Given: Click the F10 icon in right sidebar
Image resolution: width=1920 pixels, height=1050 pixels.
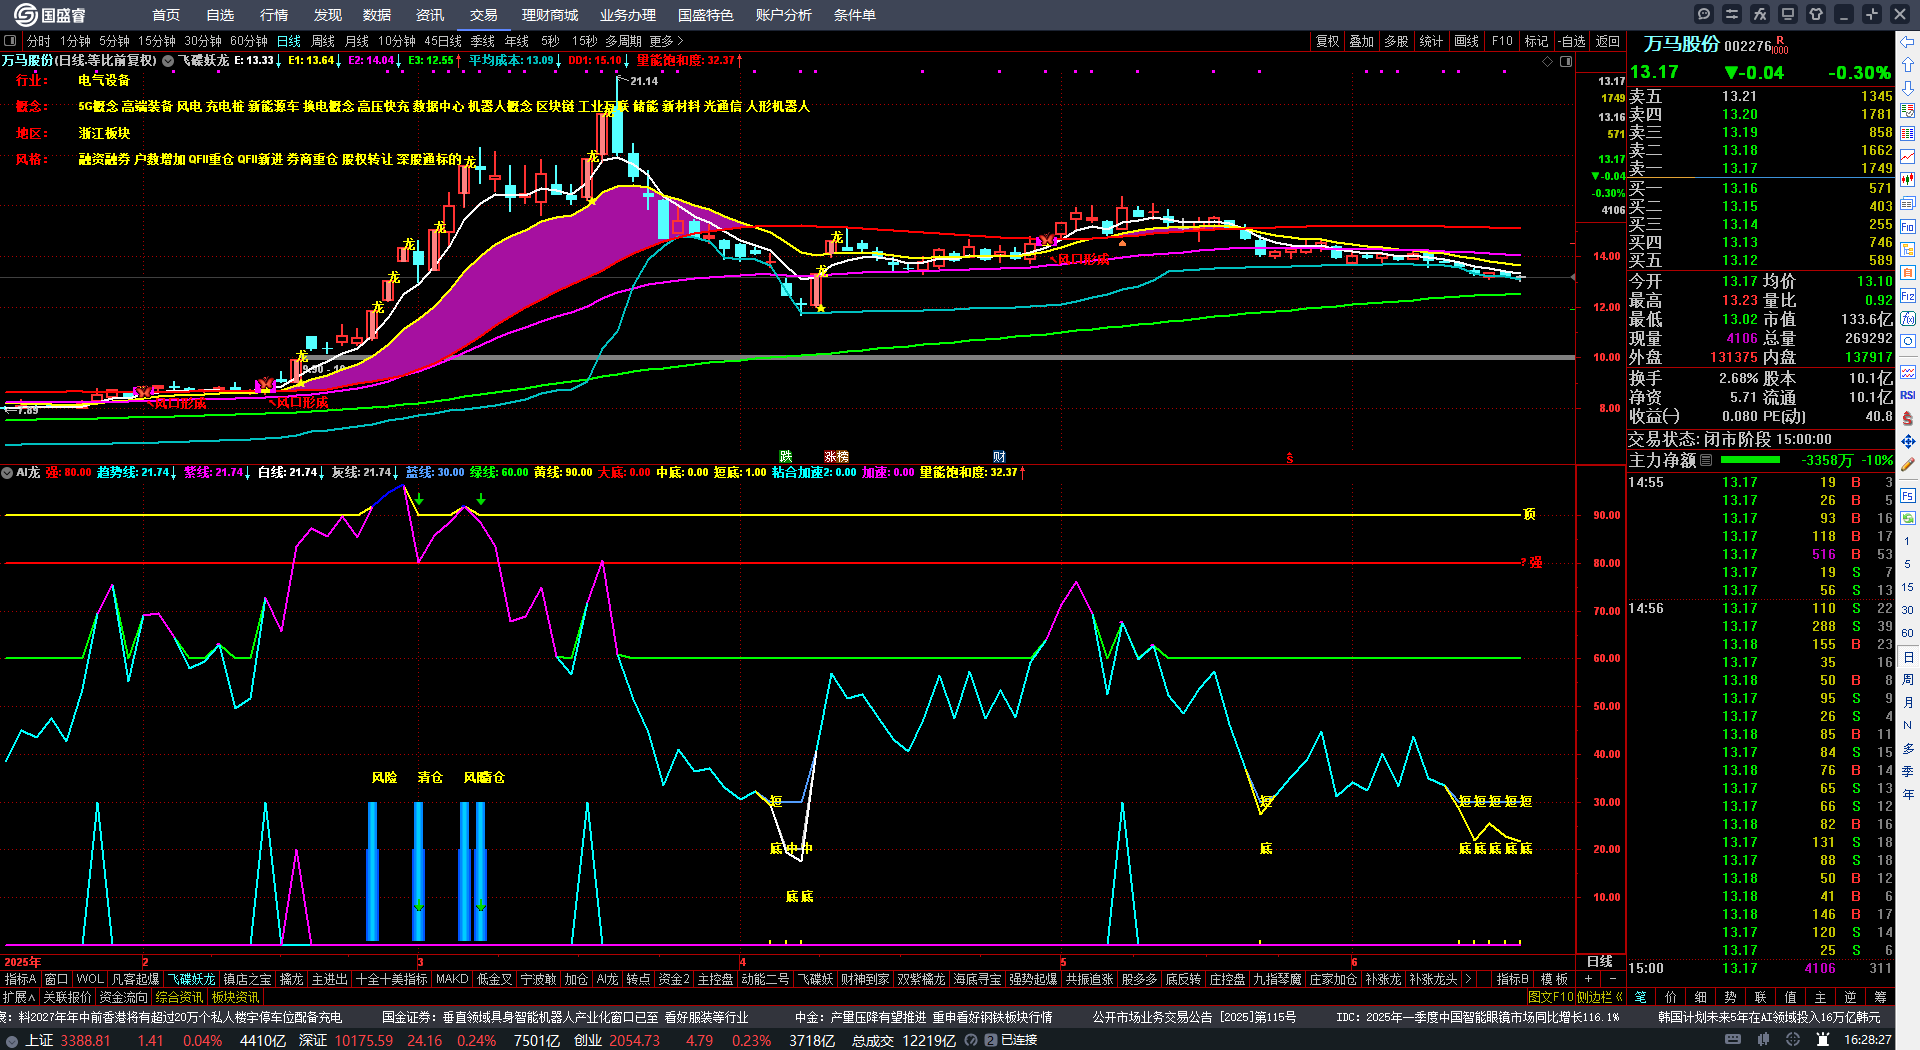Looking at the screenshot, I should pyautogui.click(x=1908, y=227).
